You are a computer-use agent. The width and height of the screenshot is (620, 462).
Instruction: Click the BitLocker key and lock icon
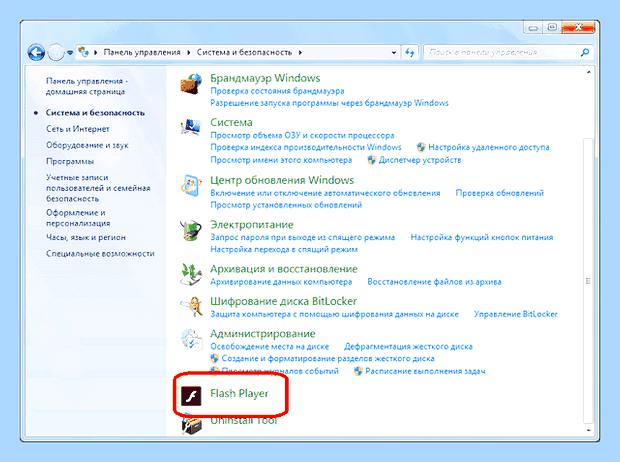coord(191,307)
